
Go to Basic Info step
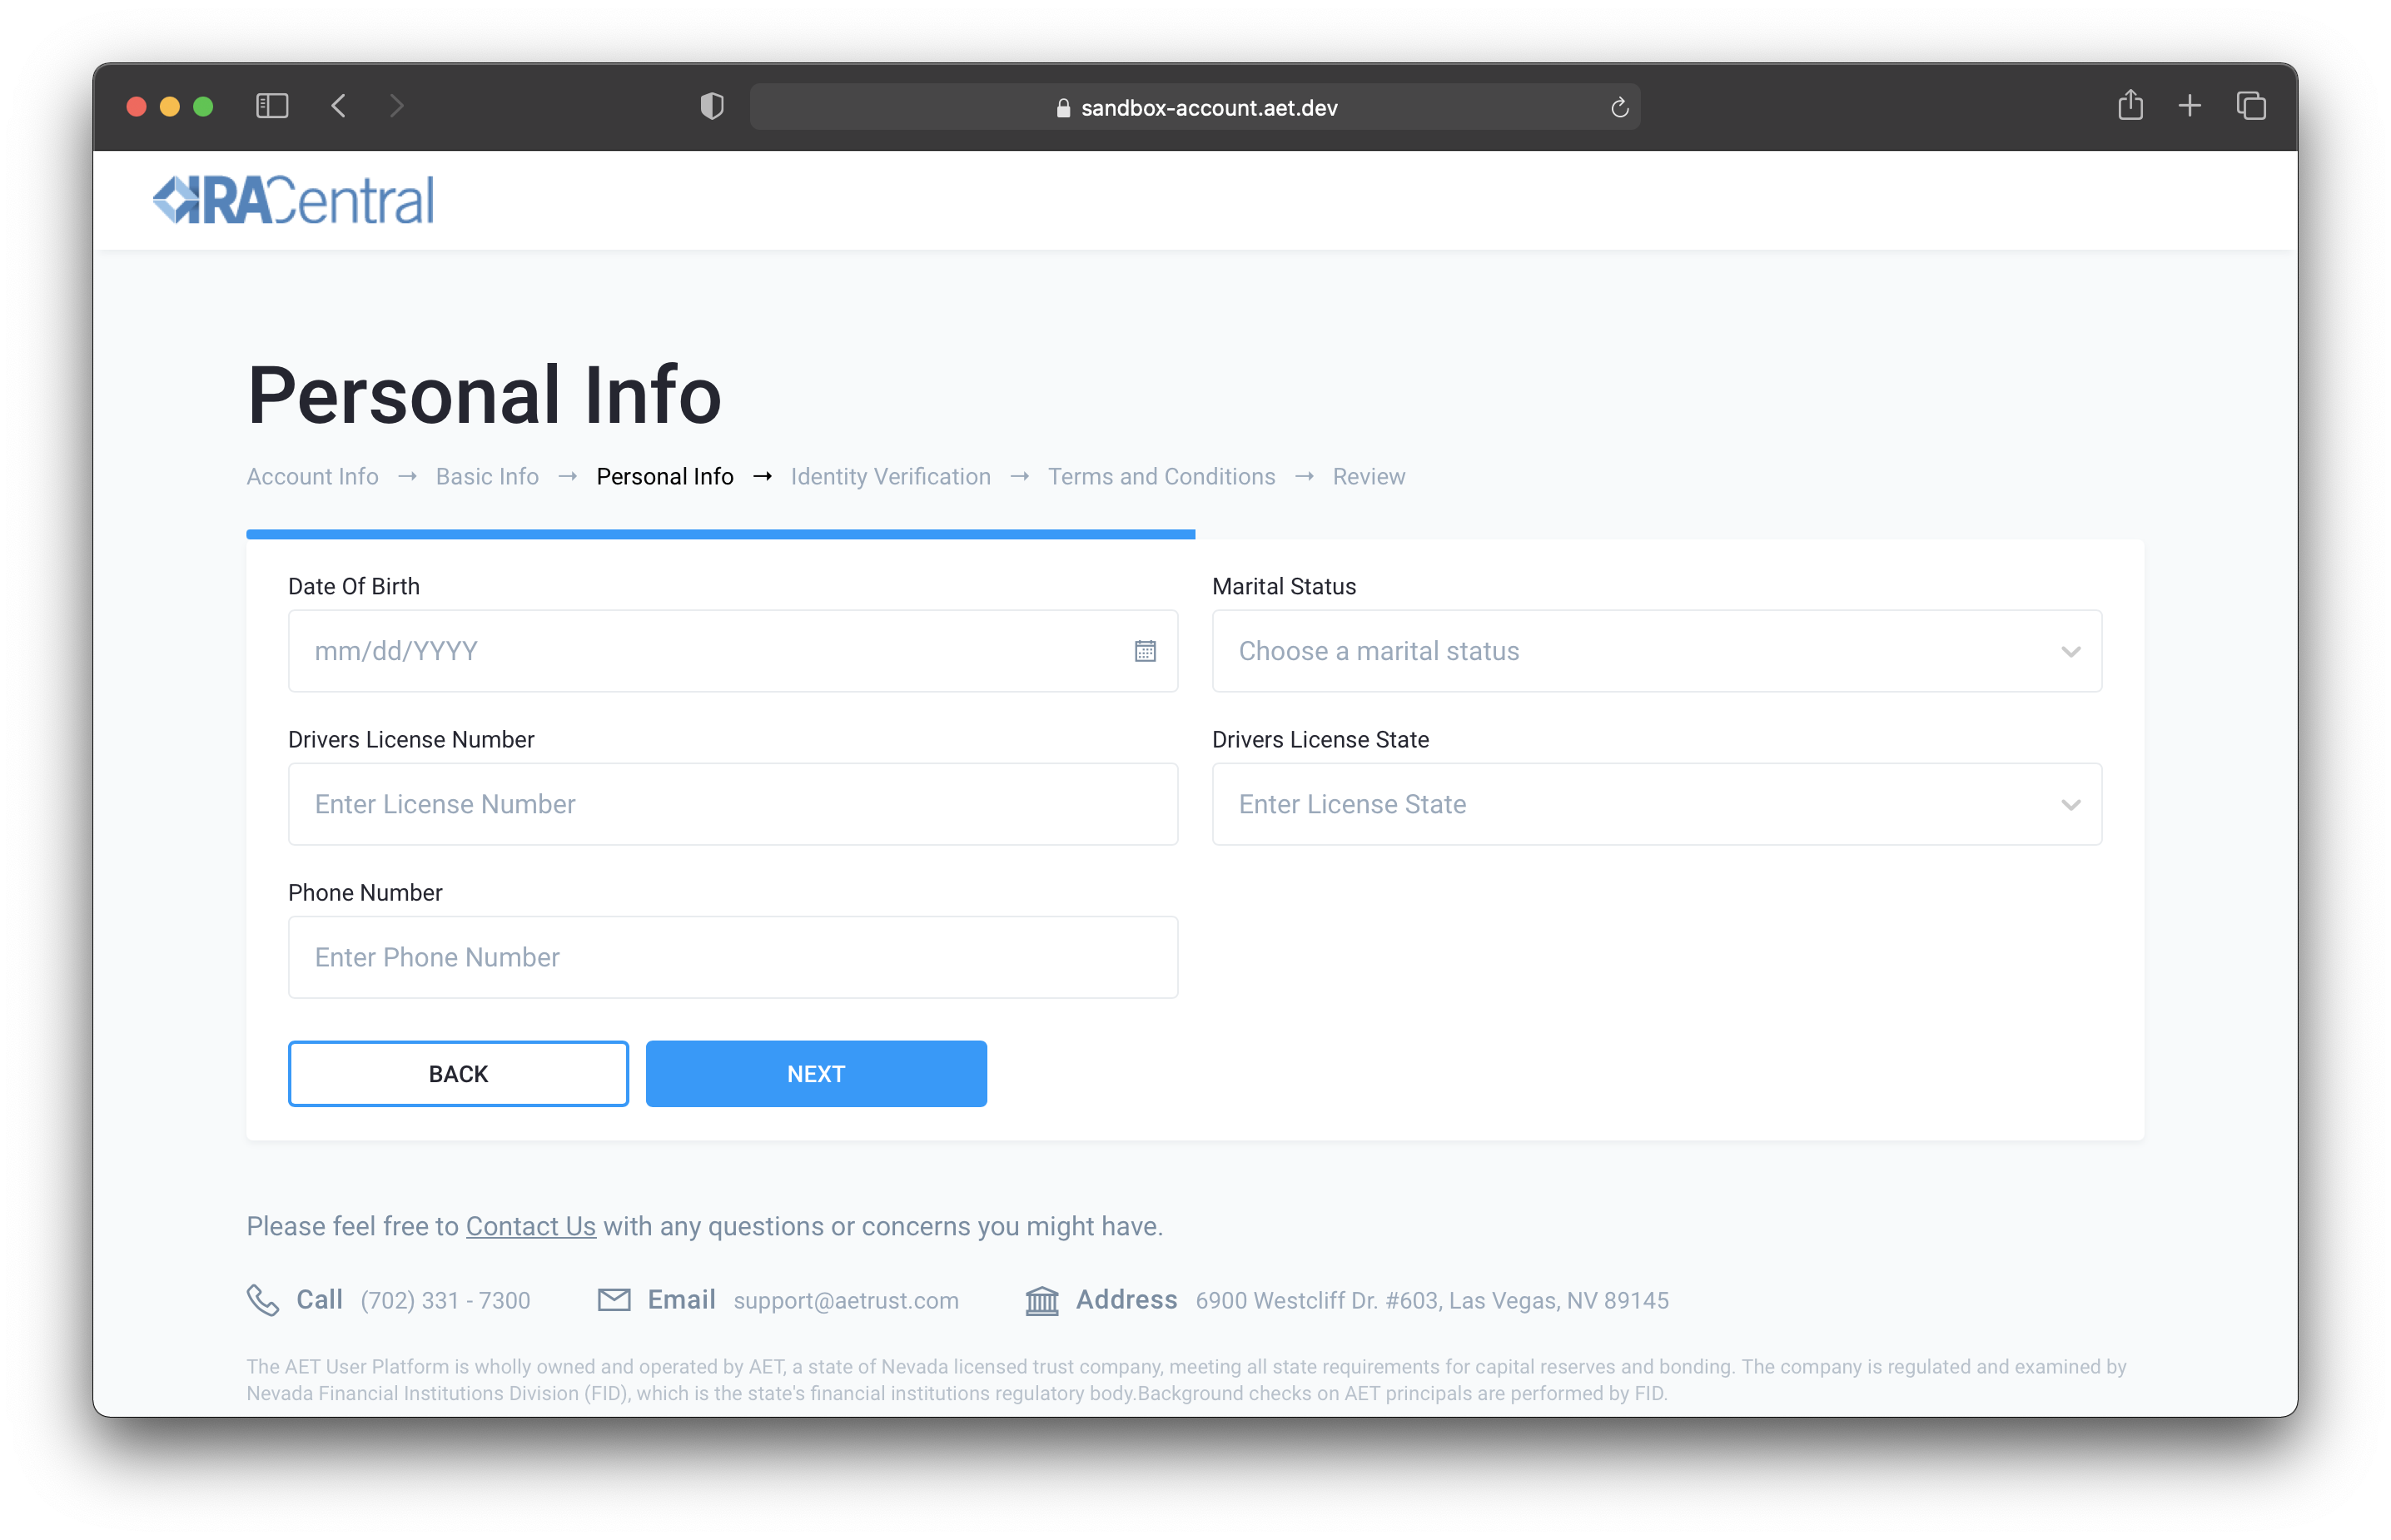coord(487,477)
